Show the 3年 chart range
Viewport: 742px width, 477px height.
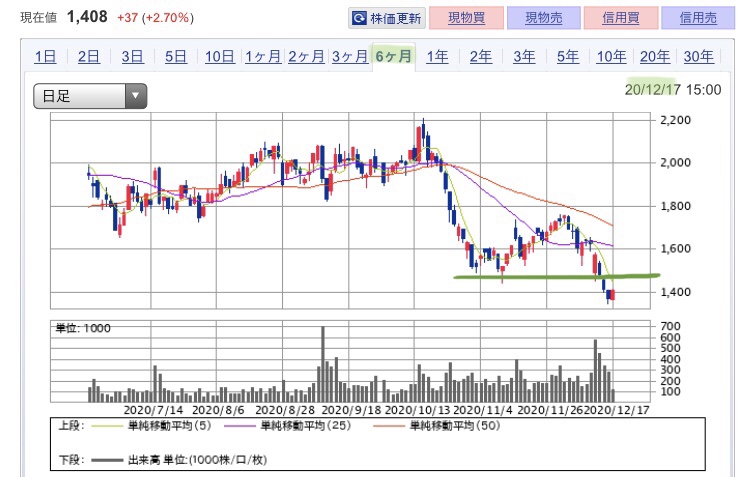tap(524, 56)
